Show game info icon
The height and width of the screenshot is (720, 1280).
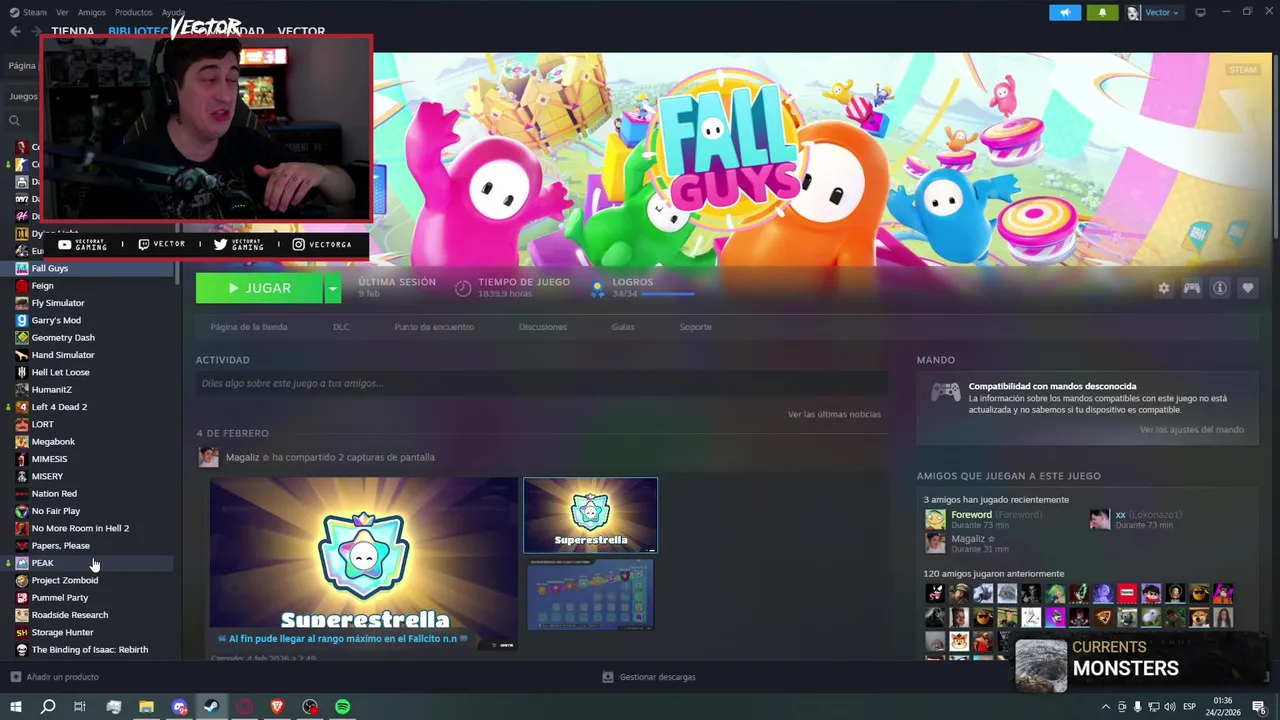click(1219, 288)
